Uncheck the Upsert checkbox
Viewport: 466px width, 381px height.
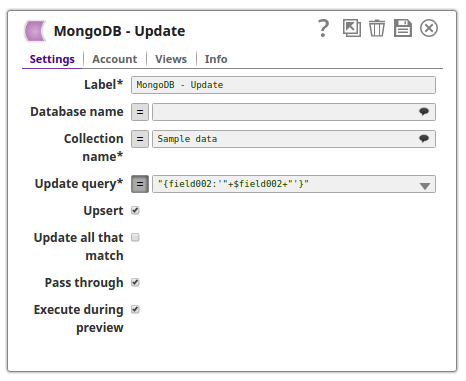click(135, 211)
